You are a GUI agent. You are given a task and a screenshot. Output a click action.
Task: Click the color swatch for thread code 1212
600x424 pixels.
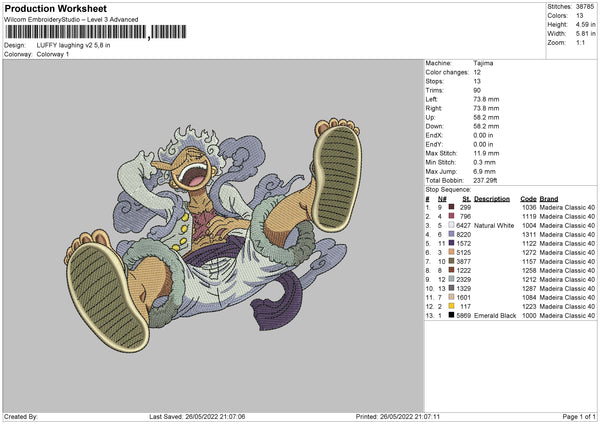[451, 279]
